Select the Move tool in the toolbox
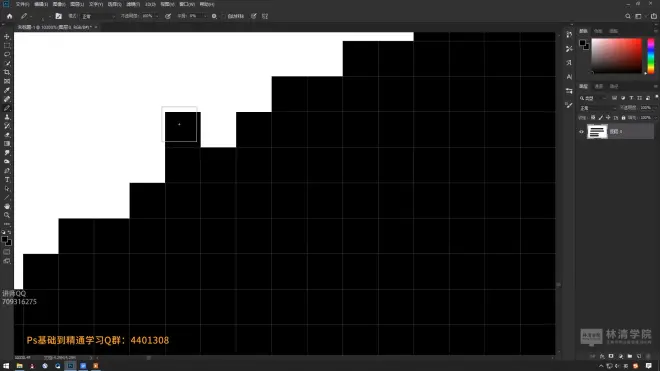This screenshot has height=371, width=660. 7,37
